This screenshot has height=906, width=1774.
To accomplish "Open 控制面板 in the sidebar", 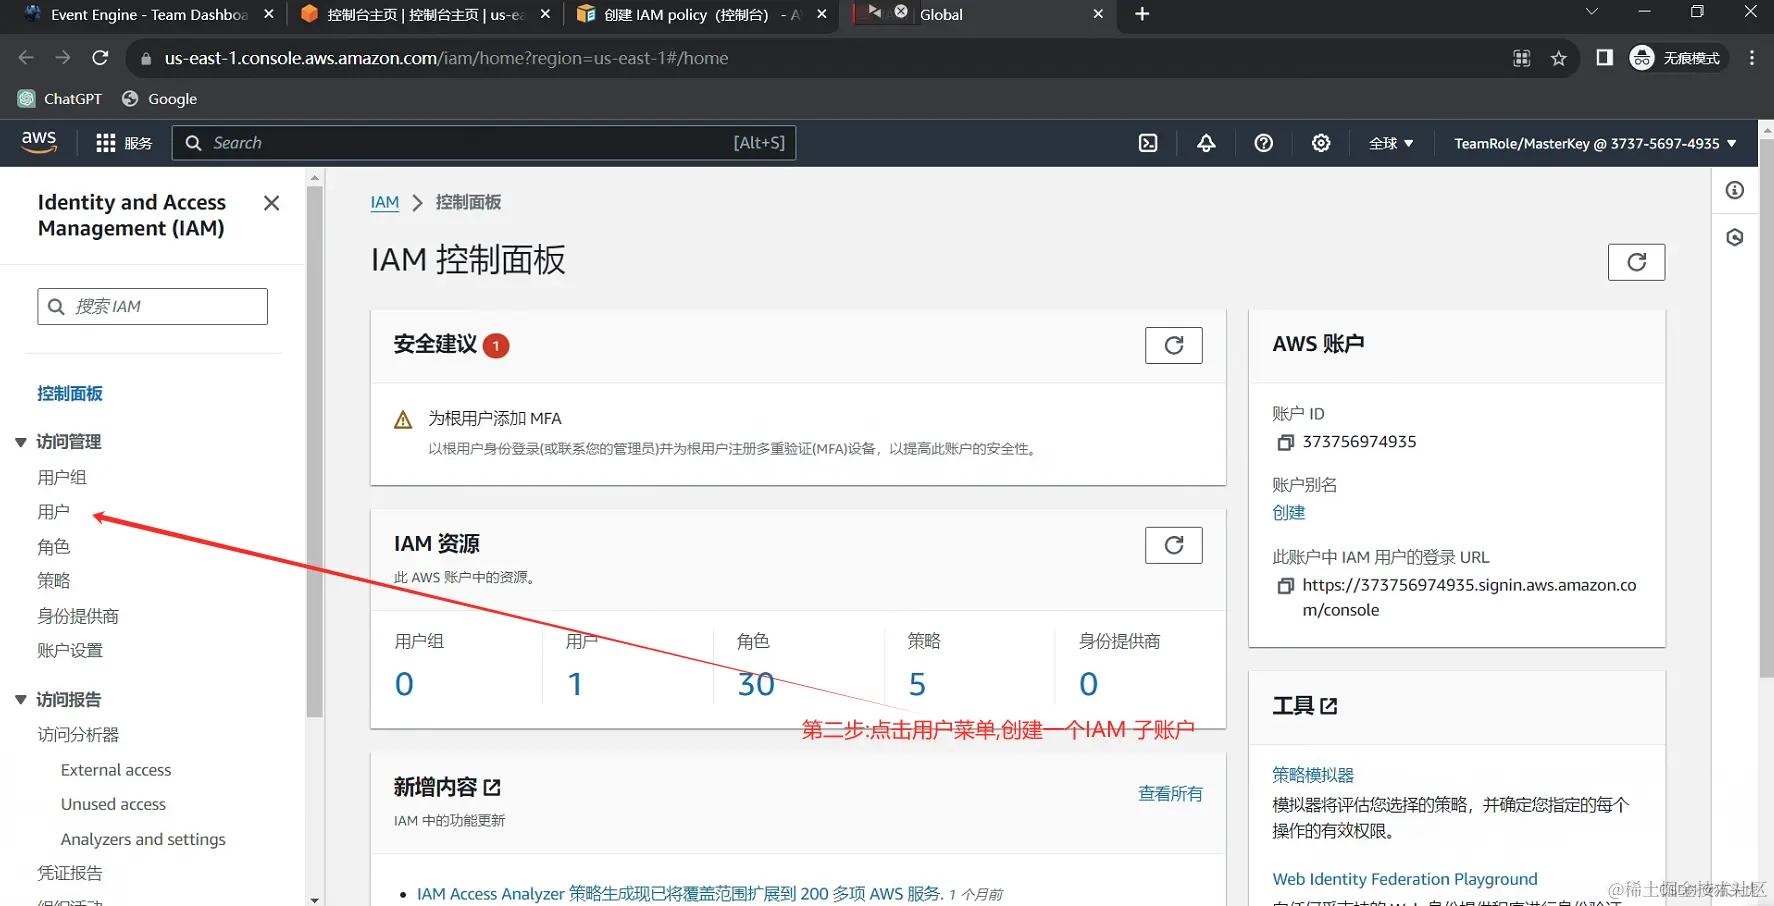I will [x=70, y=393].
